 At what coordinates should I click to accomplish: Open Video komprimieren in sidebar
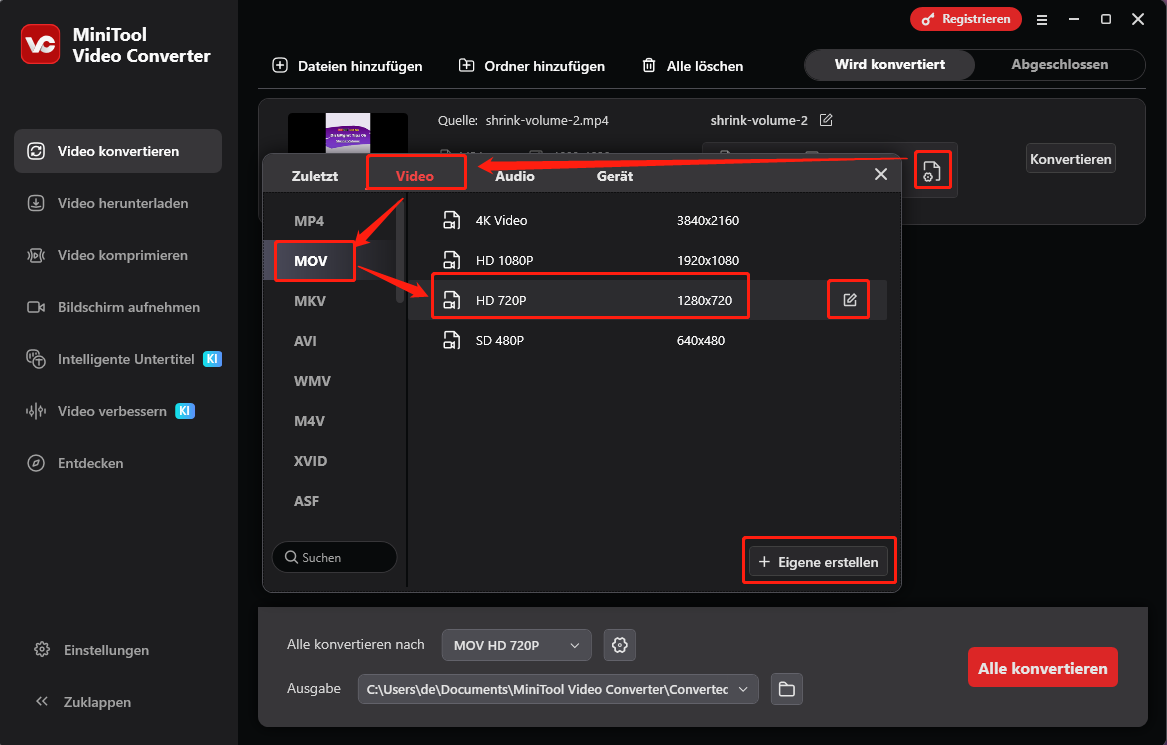[118, 255]
